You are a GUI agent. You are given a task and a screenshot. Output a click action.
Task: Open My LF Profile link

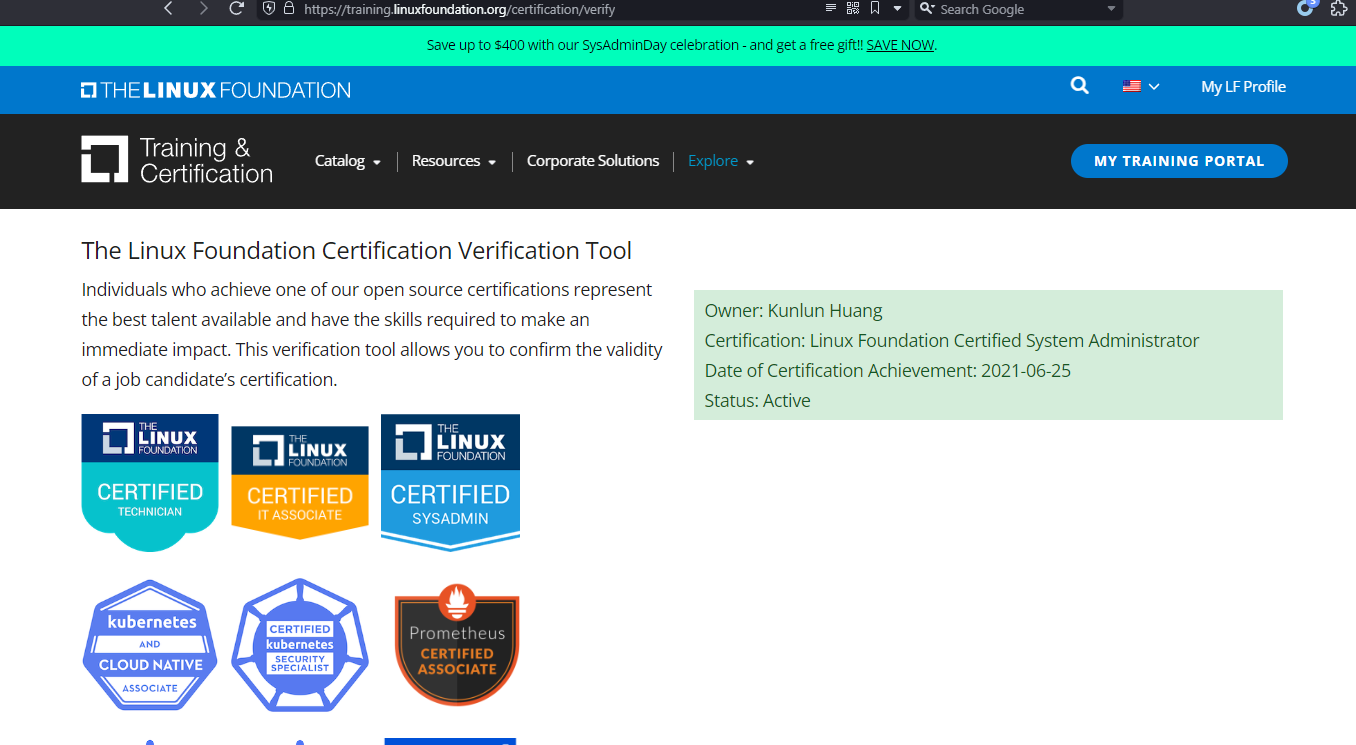(1243, 87)
